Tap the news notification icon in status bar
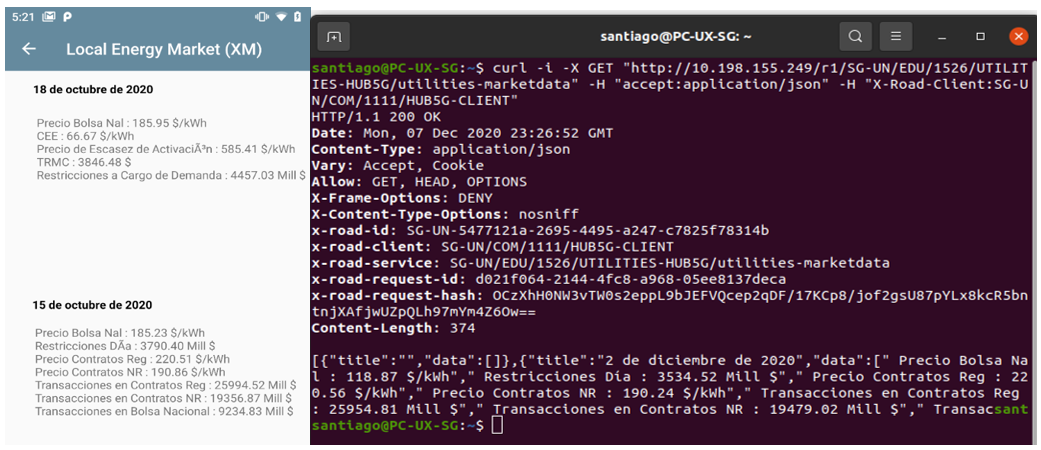This screenshot has height=450, width=1041. pos(49,17)
